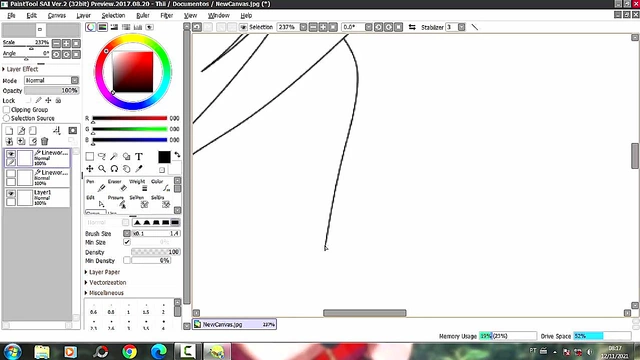Open the Stabilizer value dropdown
640x360 pixels.
point(462,27)
